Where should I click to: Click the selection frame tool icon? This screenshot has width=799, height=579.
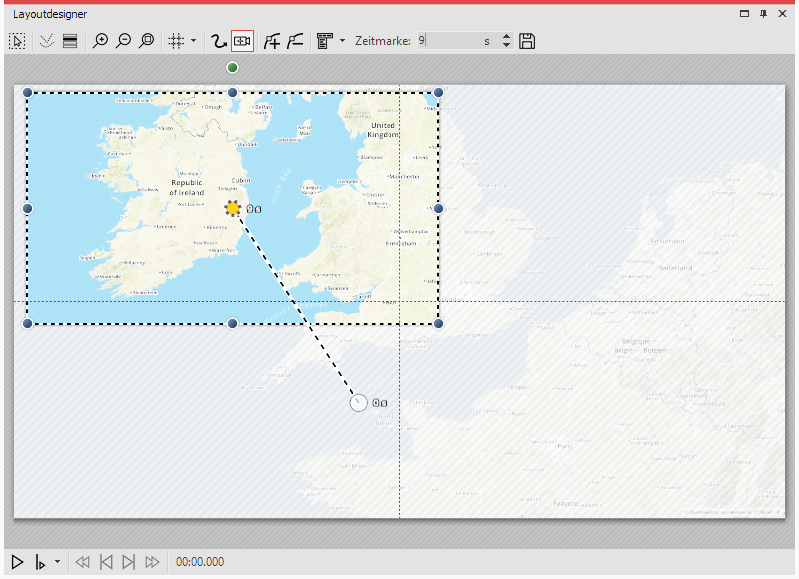(17, 41)
